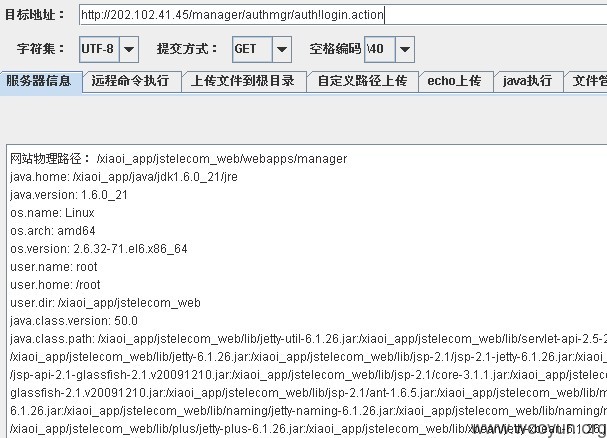This screenshot has width=607, height=438.
Task: Open the 上传文件到根目录 tab
Action: 243,81
